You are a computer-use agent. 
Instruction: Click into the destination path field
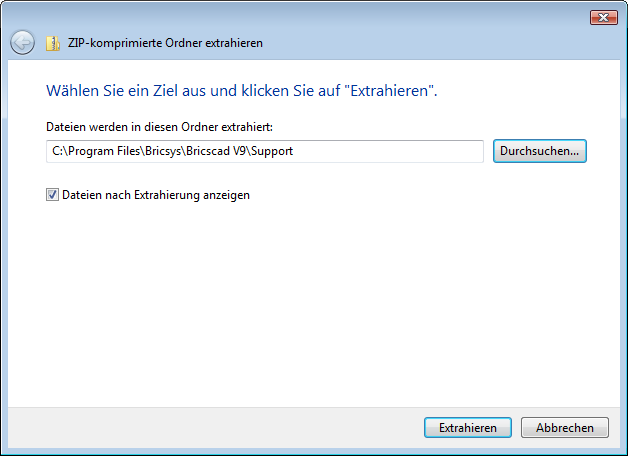click(x=265, y=151)
